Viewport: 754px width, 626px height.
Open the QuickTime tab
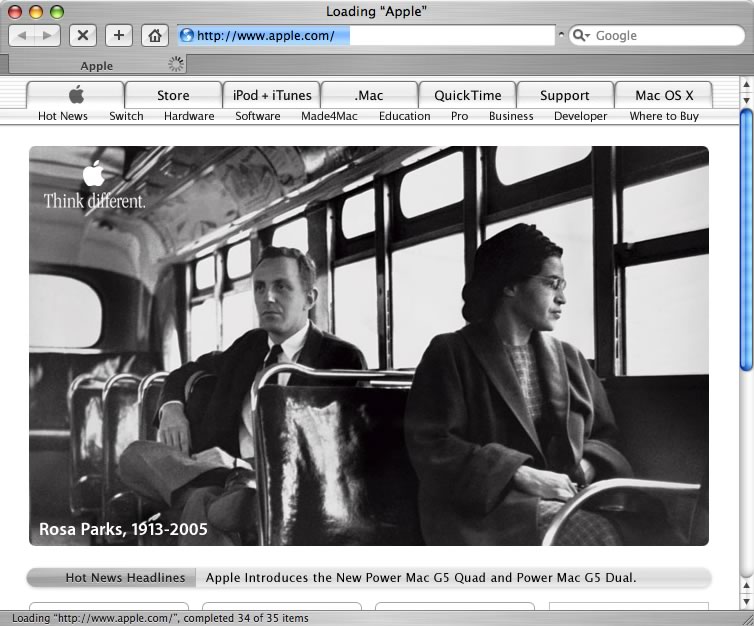467,95
